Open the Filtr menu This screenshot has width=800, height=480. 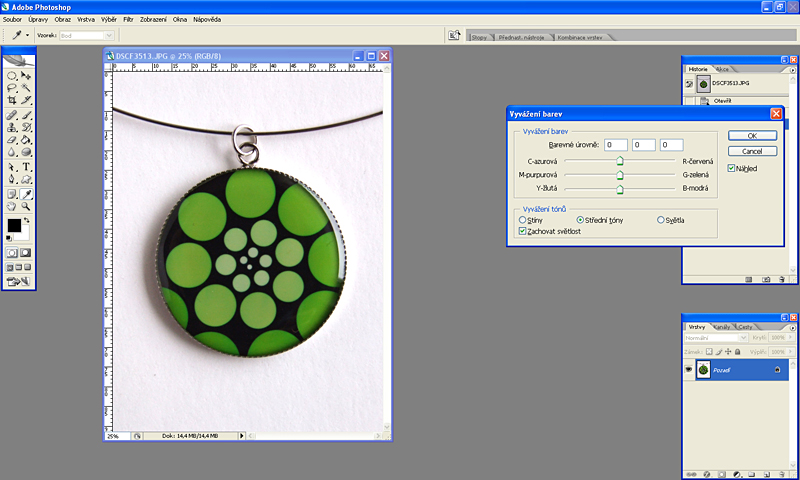pyautogui.click(x=128, y=19)
